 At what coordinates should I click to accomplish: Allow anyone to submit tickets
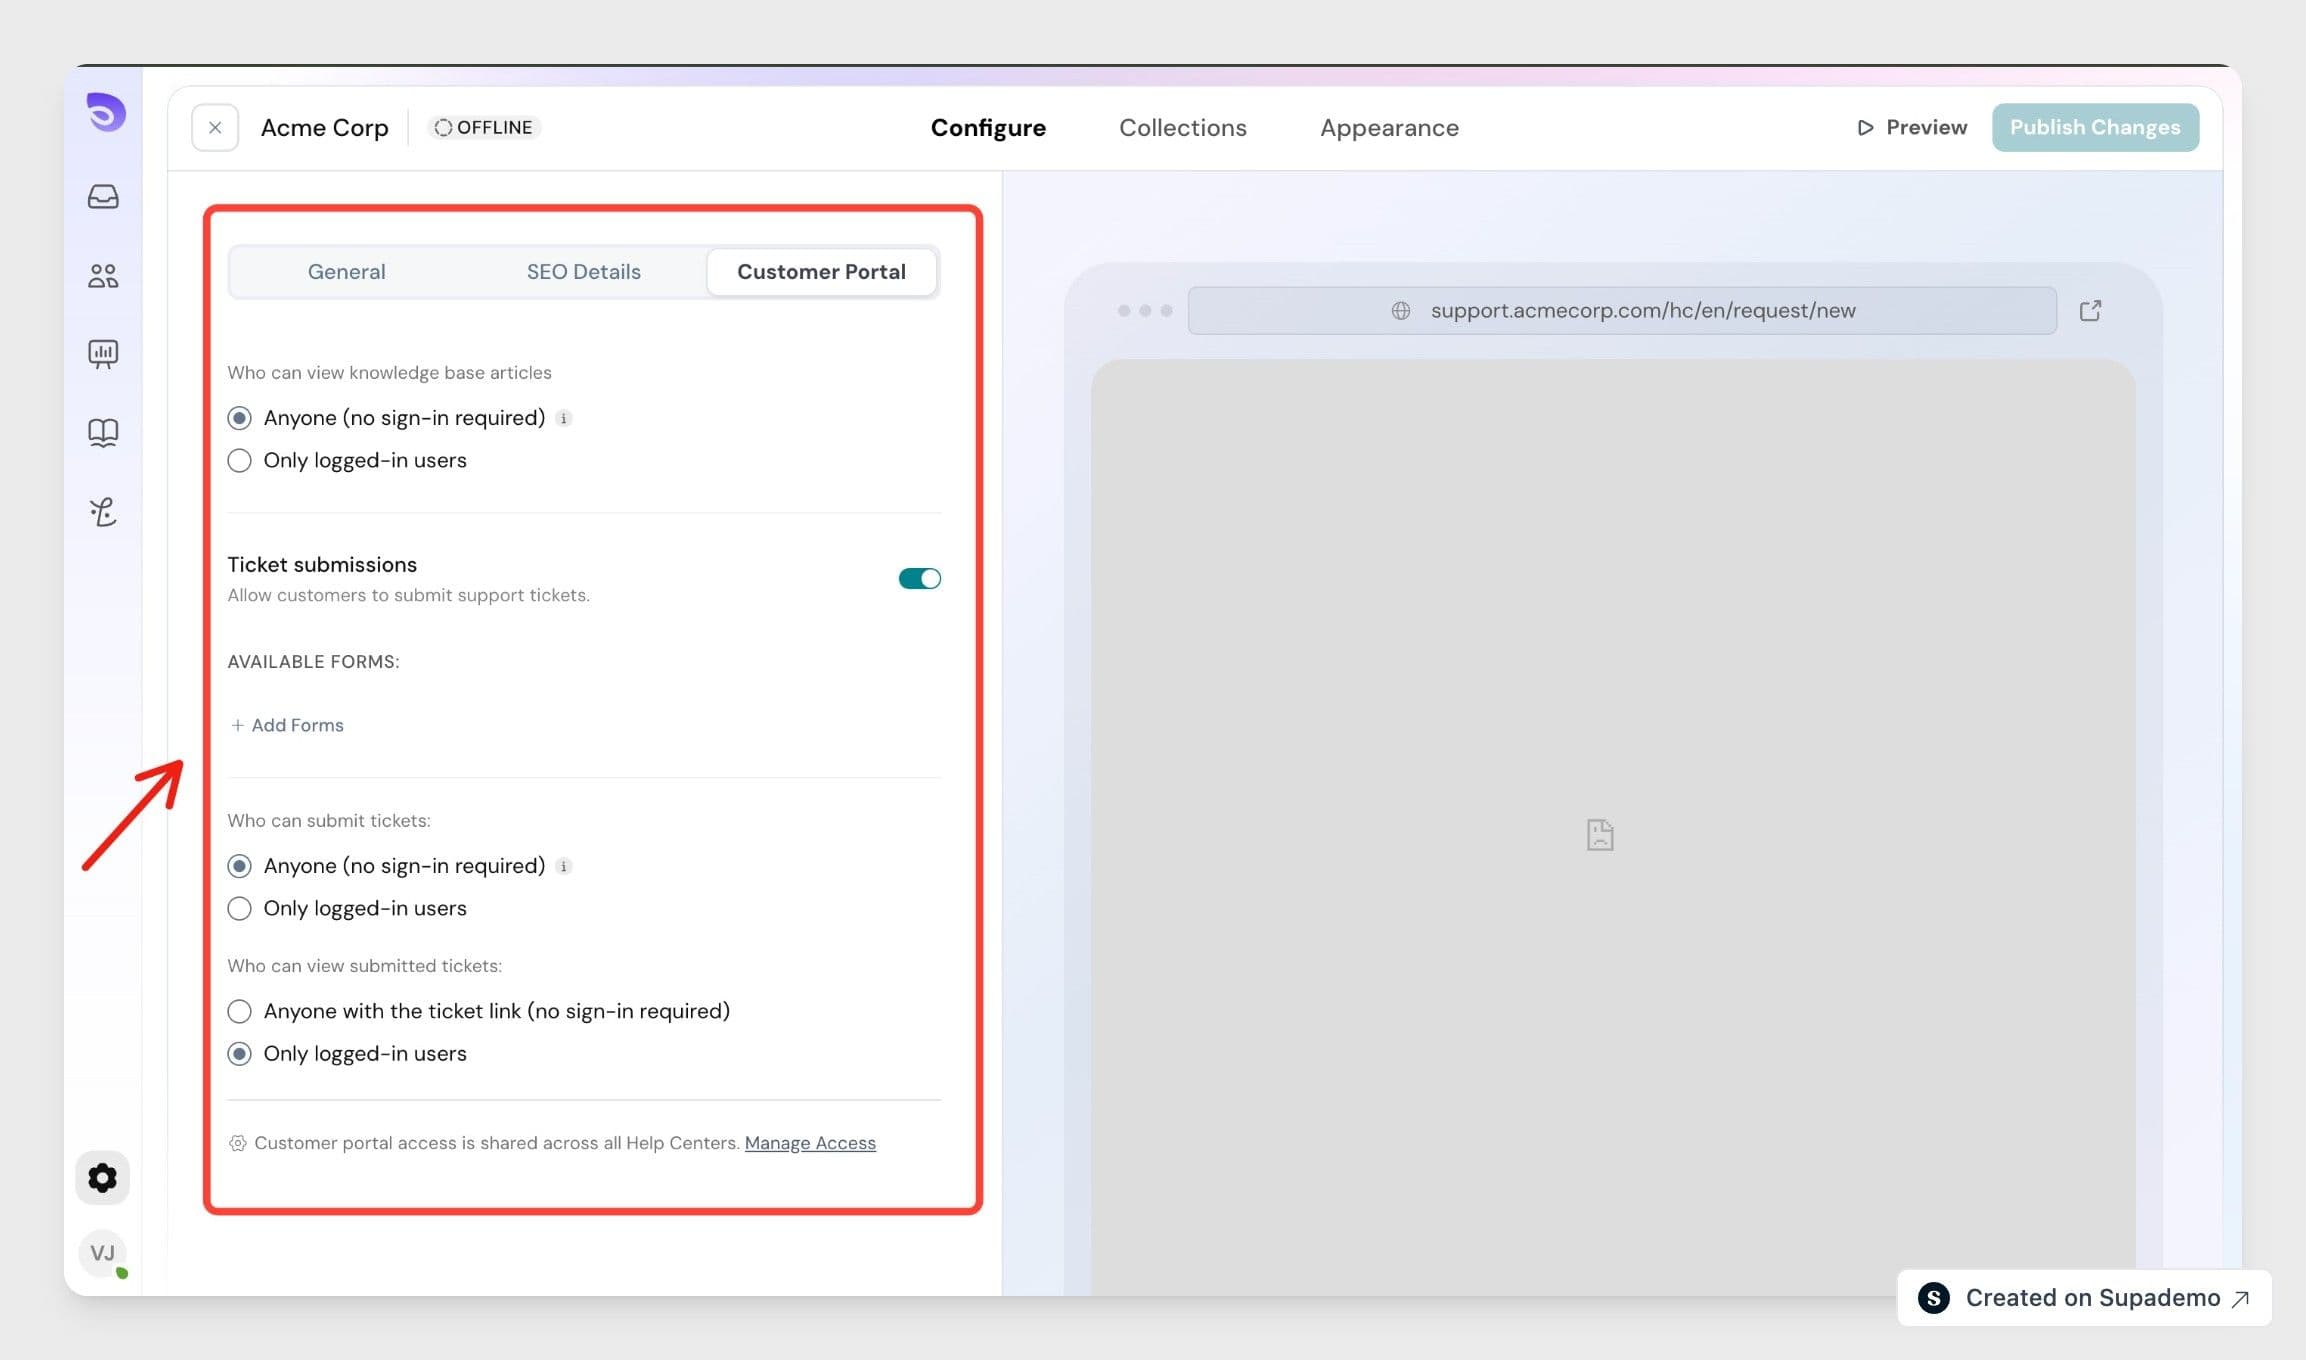[239, 866]
